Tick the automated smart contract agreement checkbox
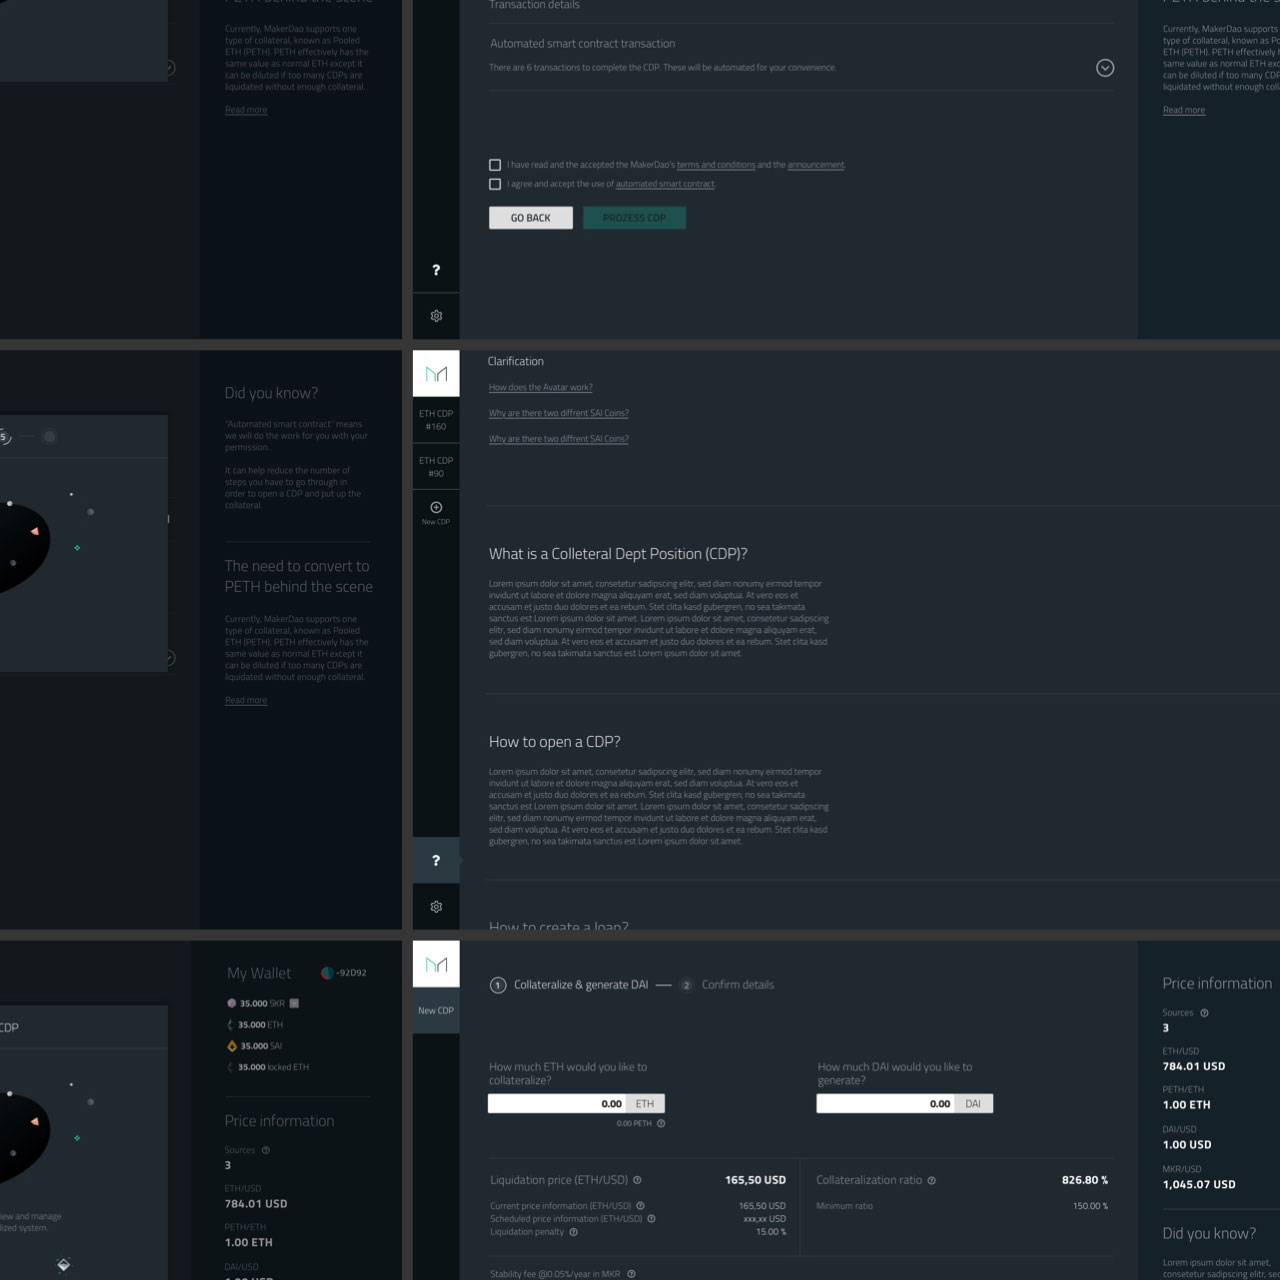The height and width of the screenshot is (1280, 1280). (x=495, y=184)
